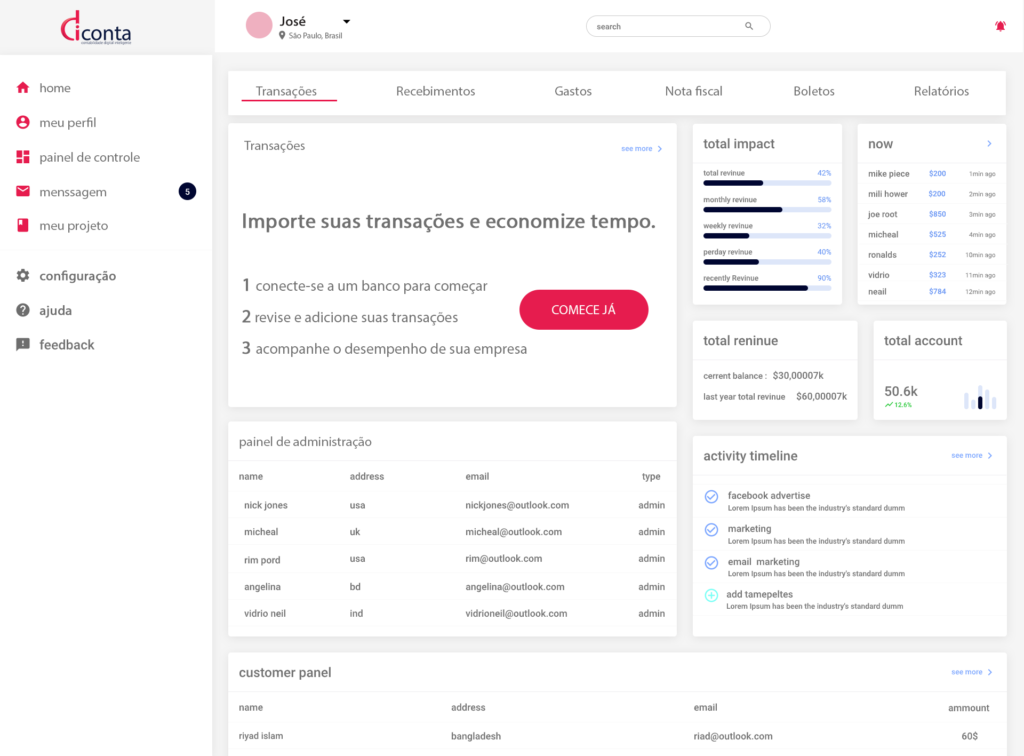This screenshot has height=756, width=1024.
Task: Click the ajuda question mark icon
Action: pyautogui.click(x=23, y=310)
